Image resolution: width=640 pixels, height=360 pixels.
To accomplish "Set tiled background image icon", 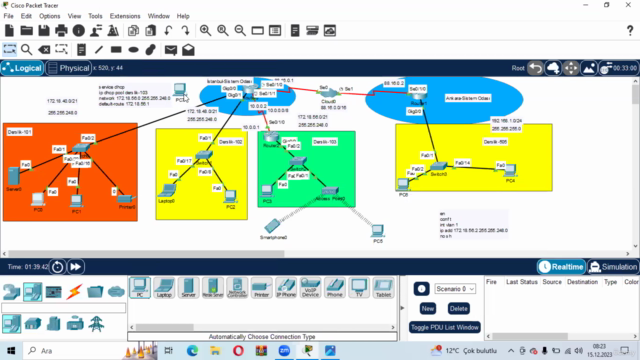I will [589, 68].
